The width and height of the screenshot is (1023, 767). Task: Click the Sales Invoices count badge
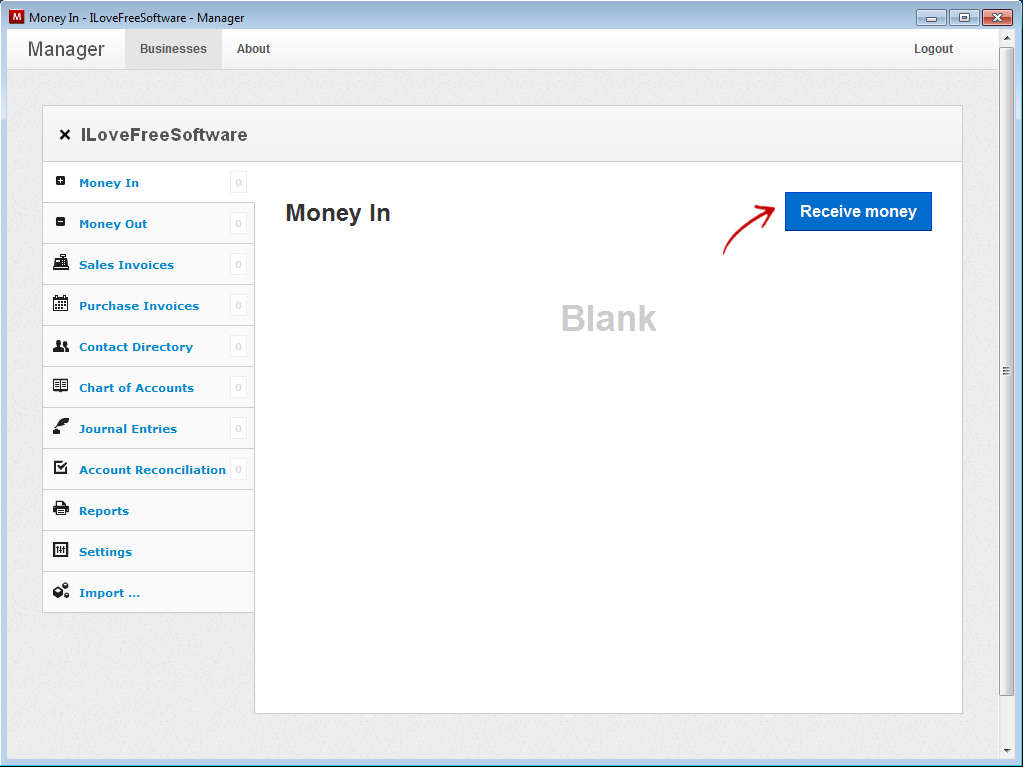238,265
